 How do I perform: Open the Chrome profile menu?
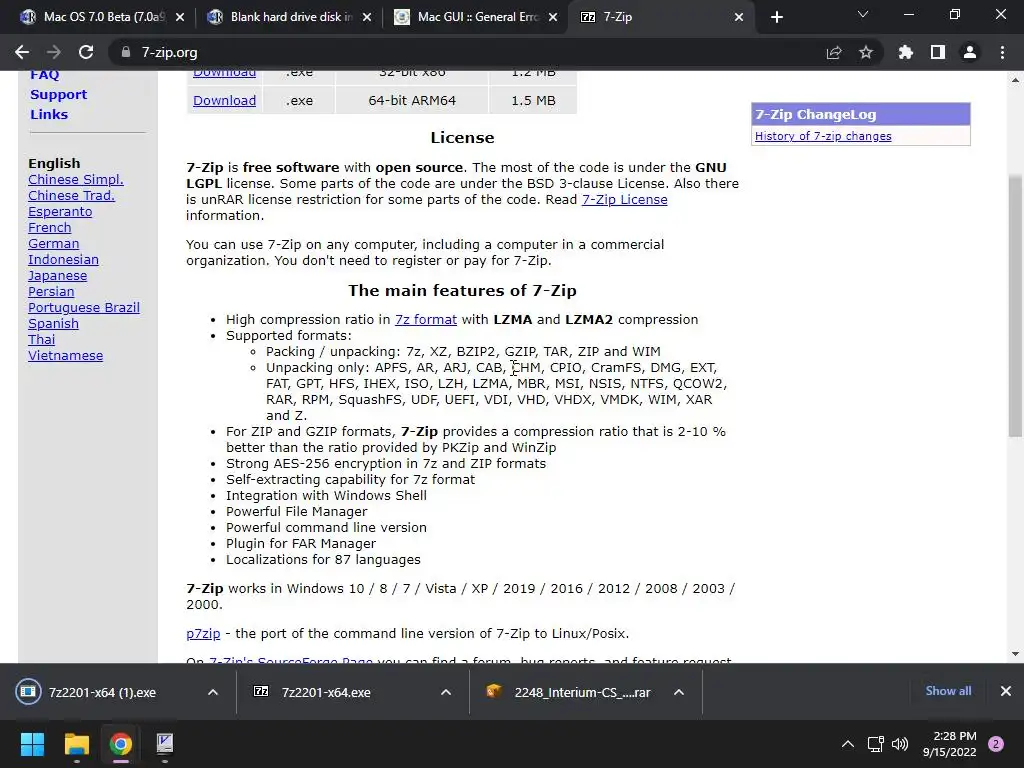(970, 52)
